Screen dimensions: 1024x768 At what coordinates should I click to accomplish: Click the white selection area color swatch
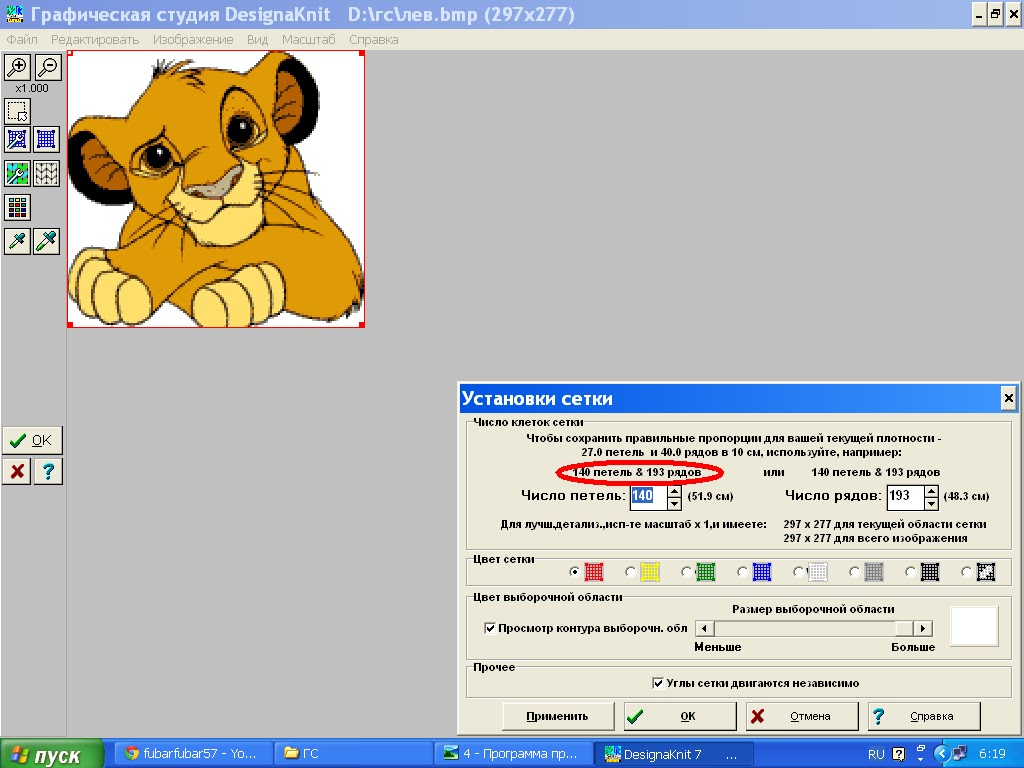point(974,626)
